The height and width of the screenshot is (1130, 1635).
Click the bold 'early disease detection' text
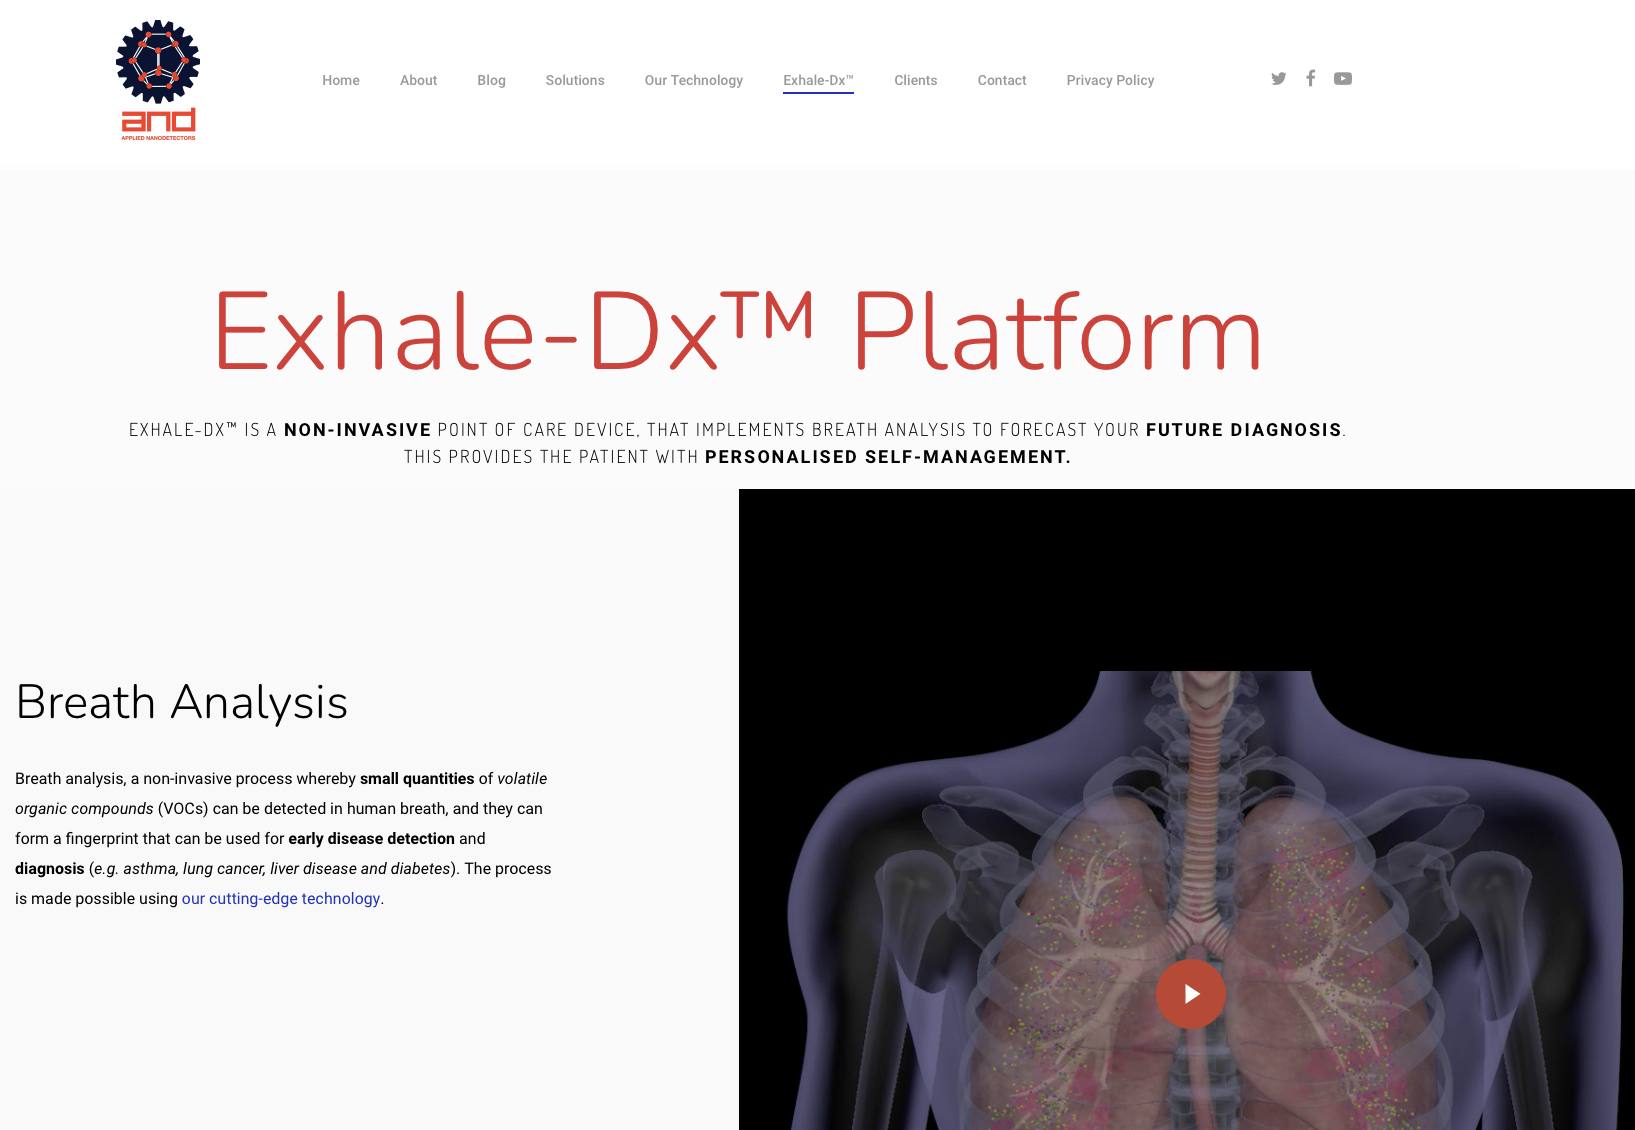pyautogui.click(x=371, y=839)
